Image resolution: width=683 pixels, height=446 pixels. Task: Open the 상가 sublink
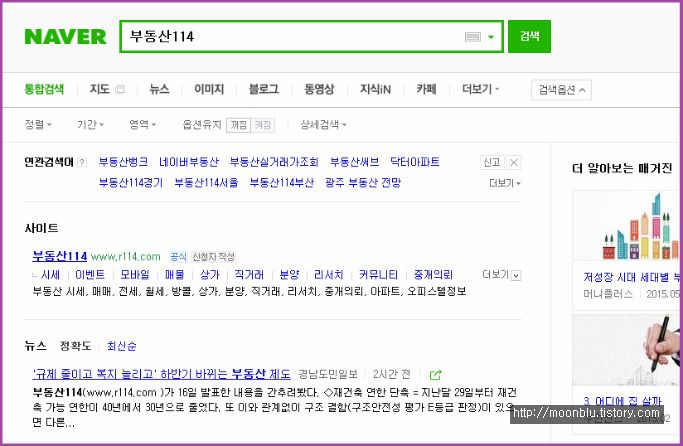(210, 275)
